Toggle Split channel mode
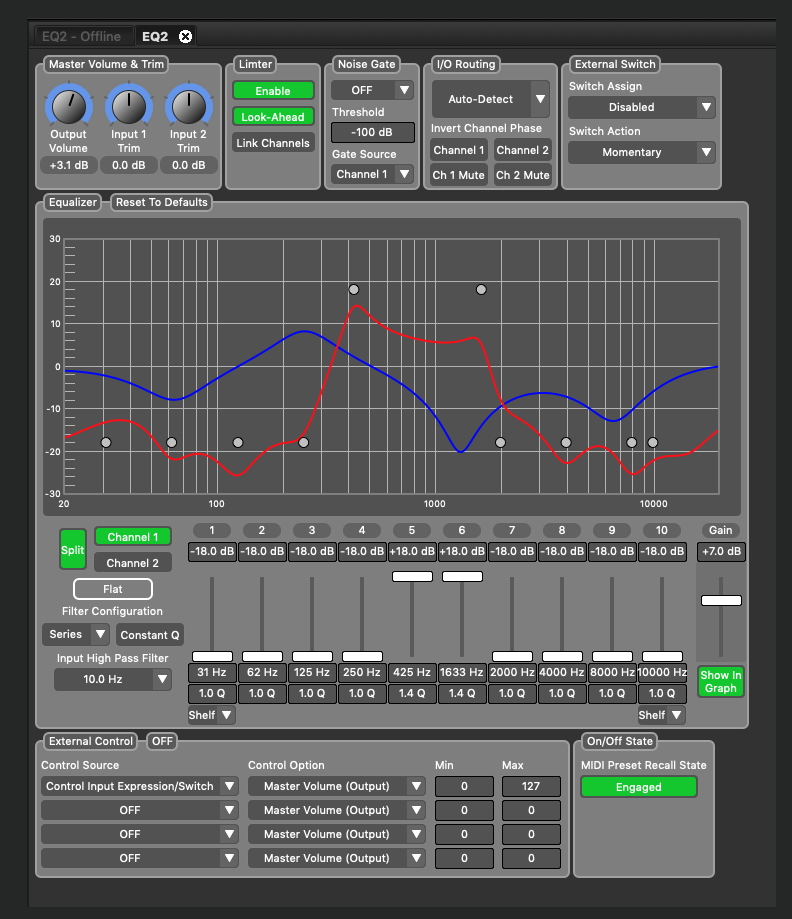Viewport: 792px width, 919px height. [x=72, y=549]
